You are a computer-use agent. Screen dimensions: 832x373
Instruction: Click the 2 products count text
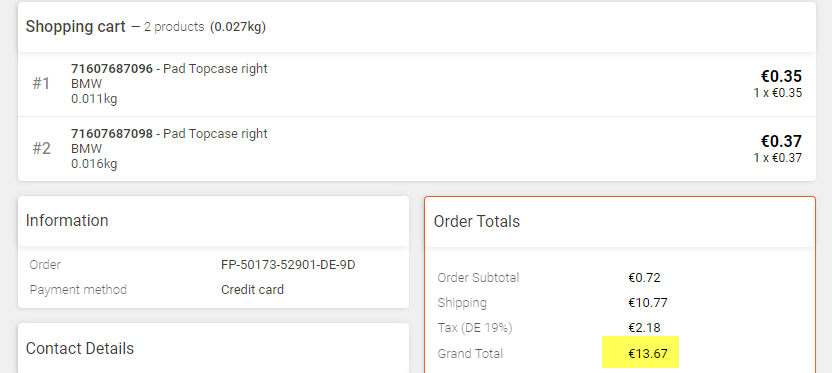click(x=174, y=27)
